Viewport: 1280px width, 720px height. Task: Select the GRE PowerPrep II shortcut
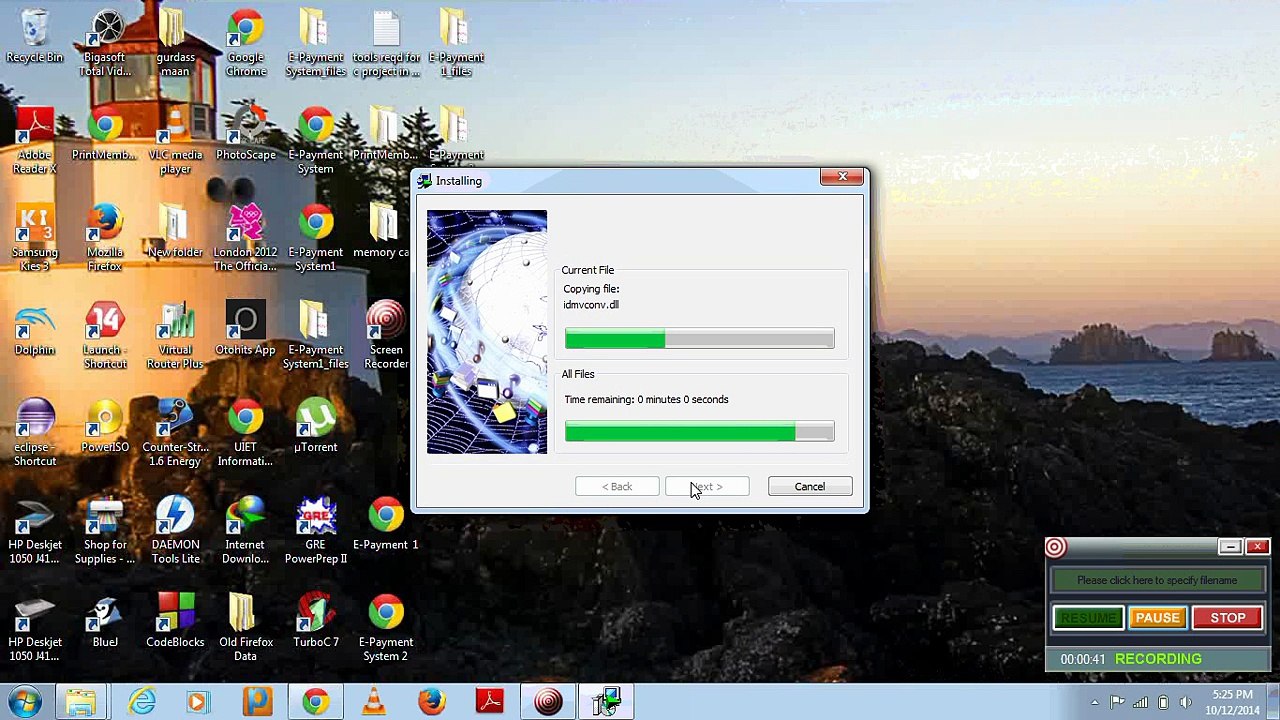click(315, 530)
